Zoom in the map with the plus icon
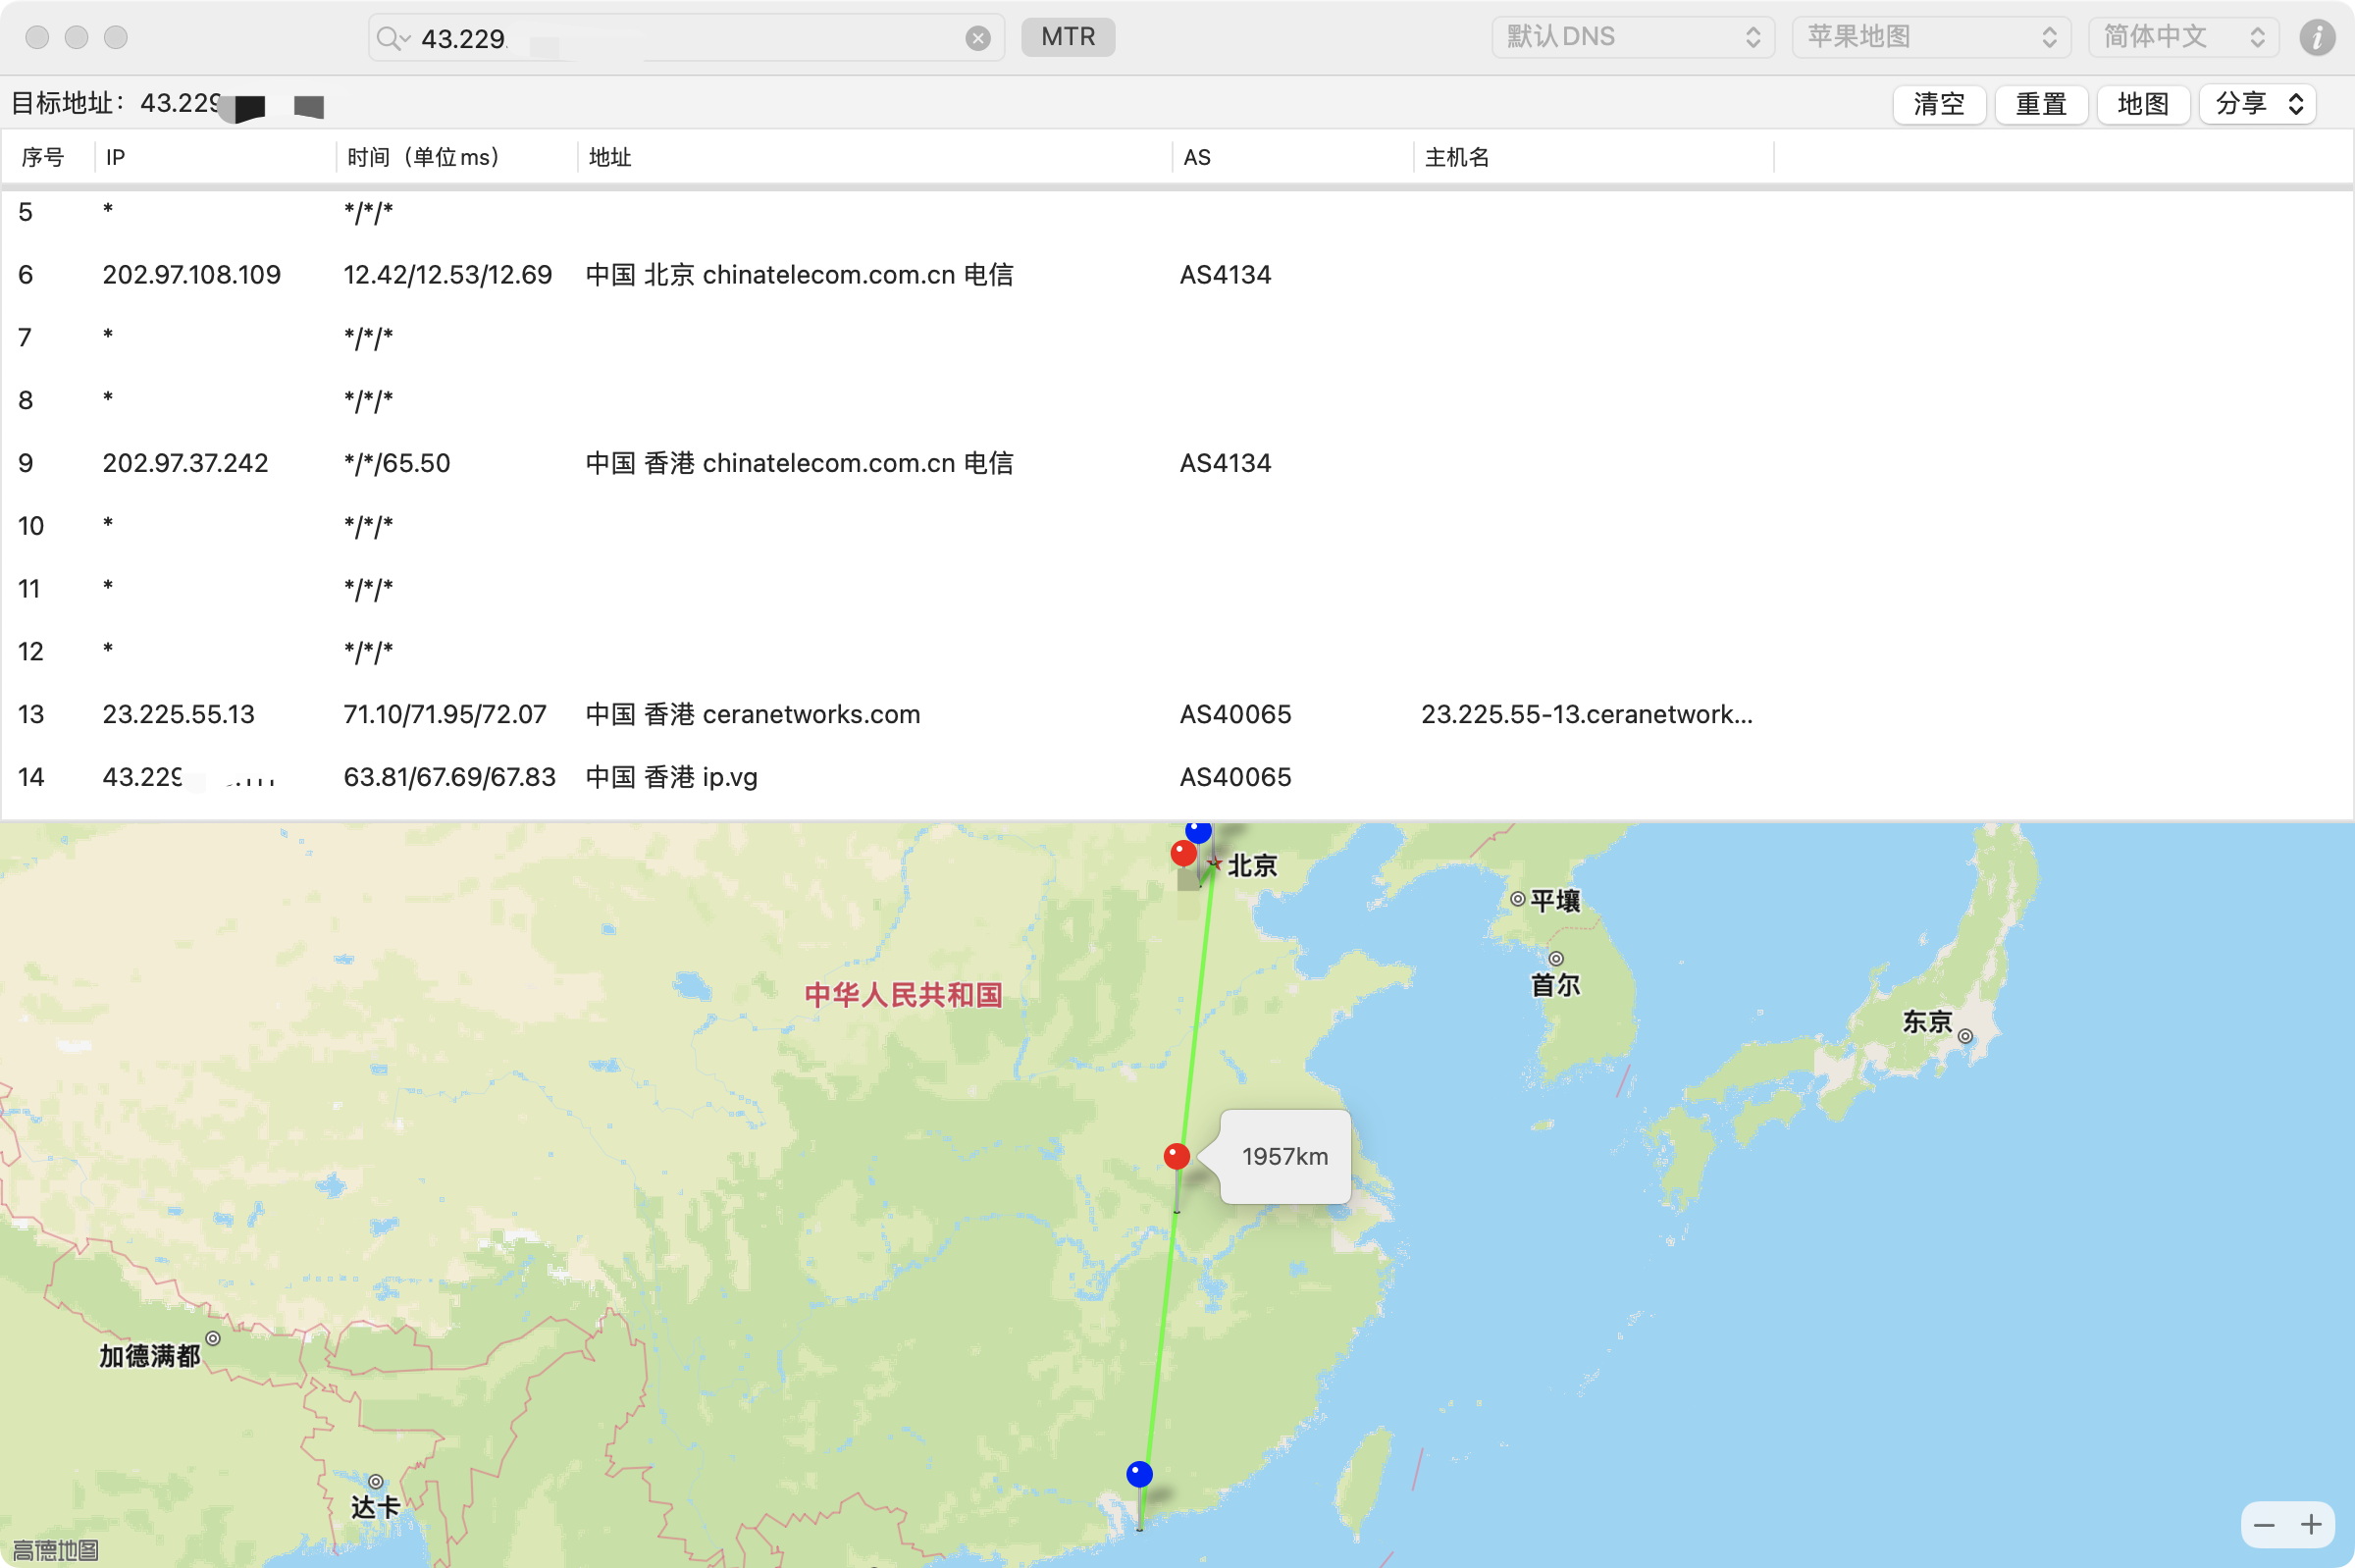Screen dimensions: 2355x1568 (2311, 1524)
